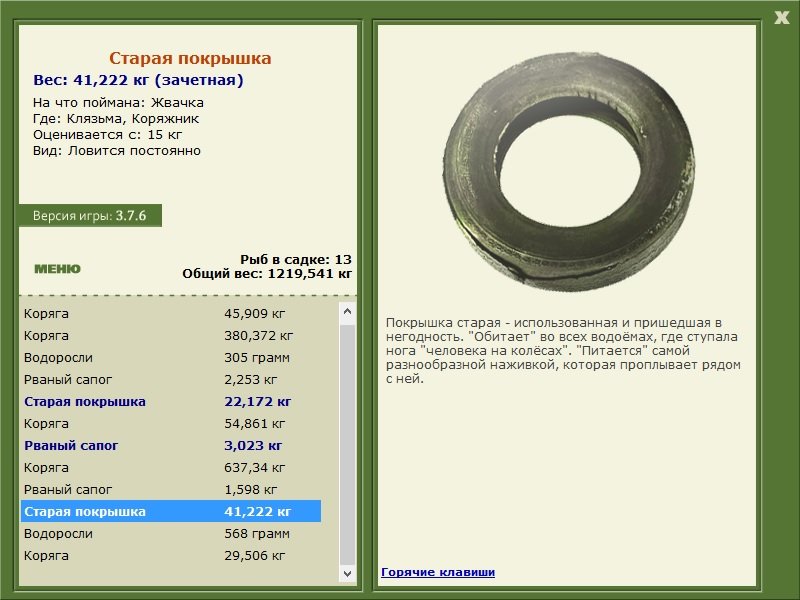Select the Рваный сапог 2,253 кг entry
The height and width of the screenshot is (600, 800).
171,379
